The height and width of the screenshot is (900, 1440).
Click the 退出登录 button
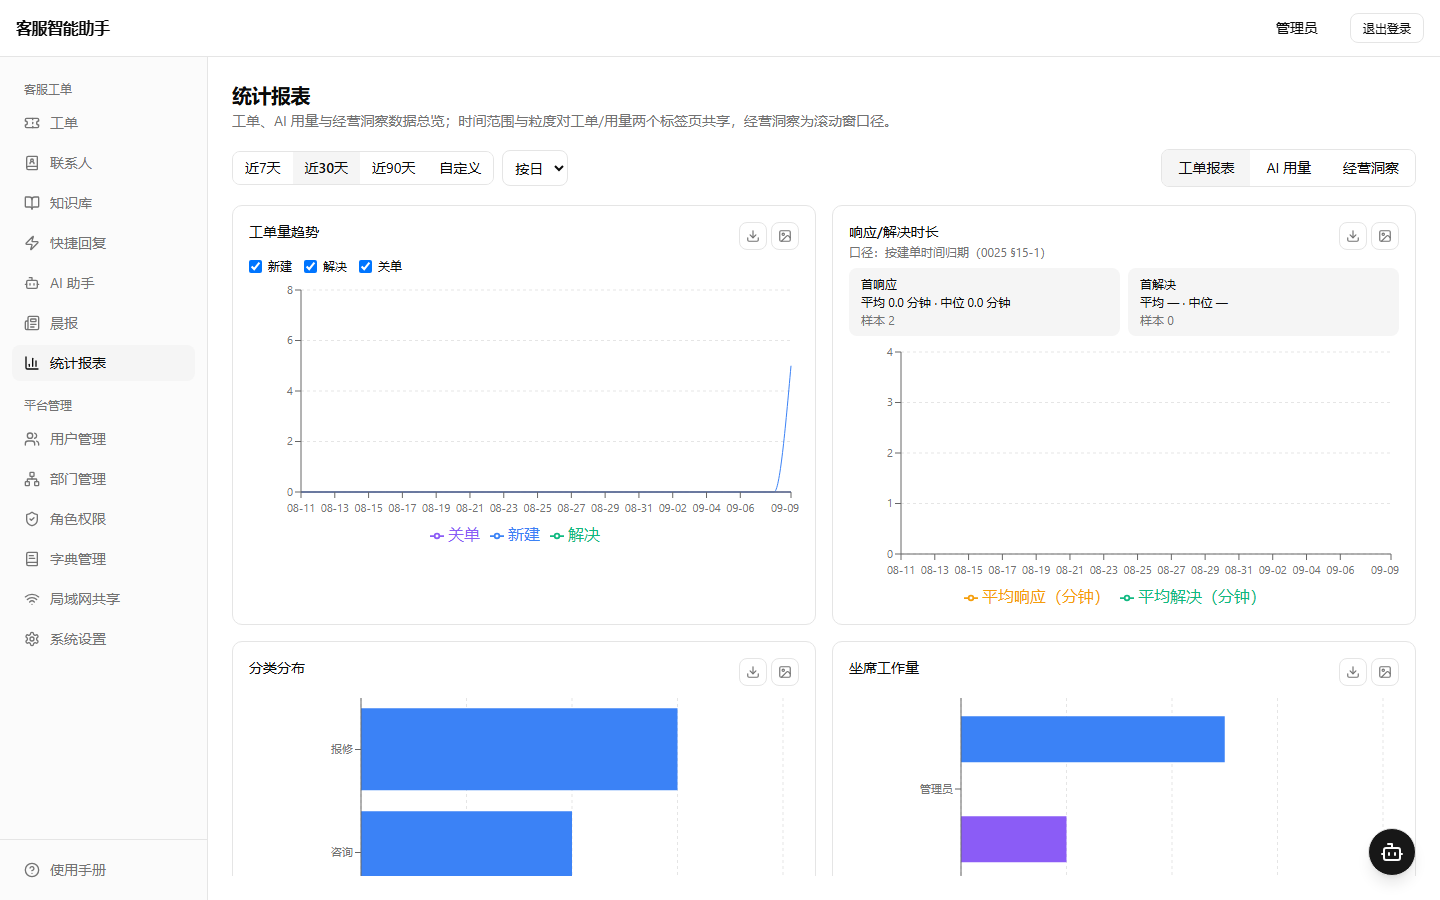coord(1386,28)
